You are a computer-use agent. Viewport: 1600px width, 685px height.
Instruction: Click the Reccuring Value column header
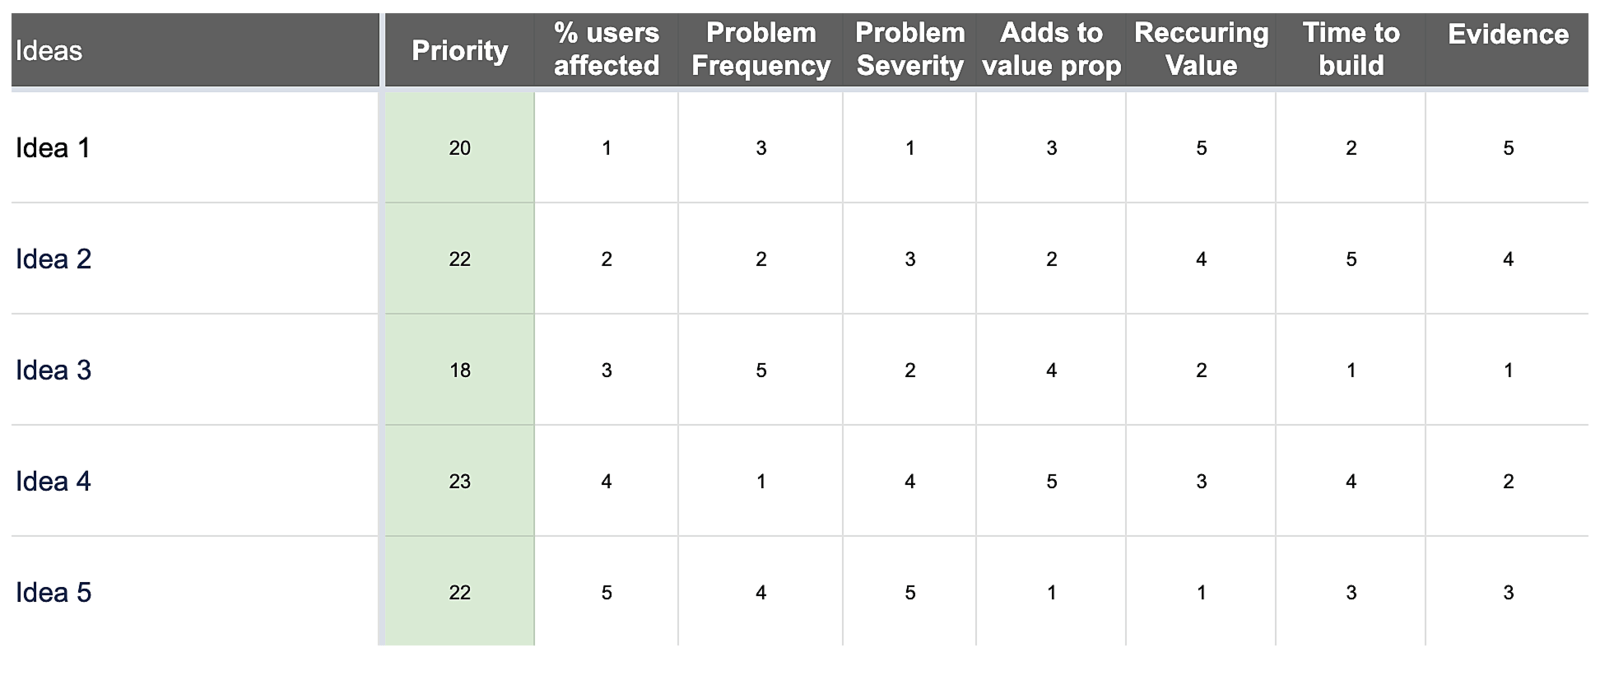[1201, 50]
